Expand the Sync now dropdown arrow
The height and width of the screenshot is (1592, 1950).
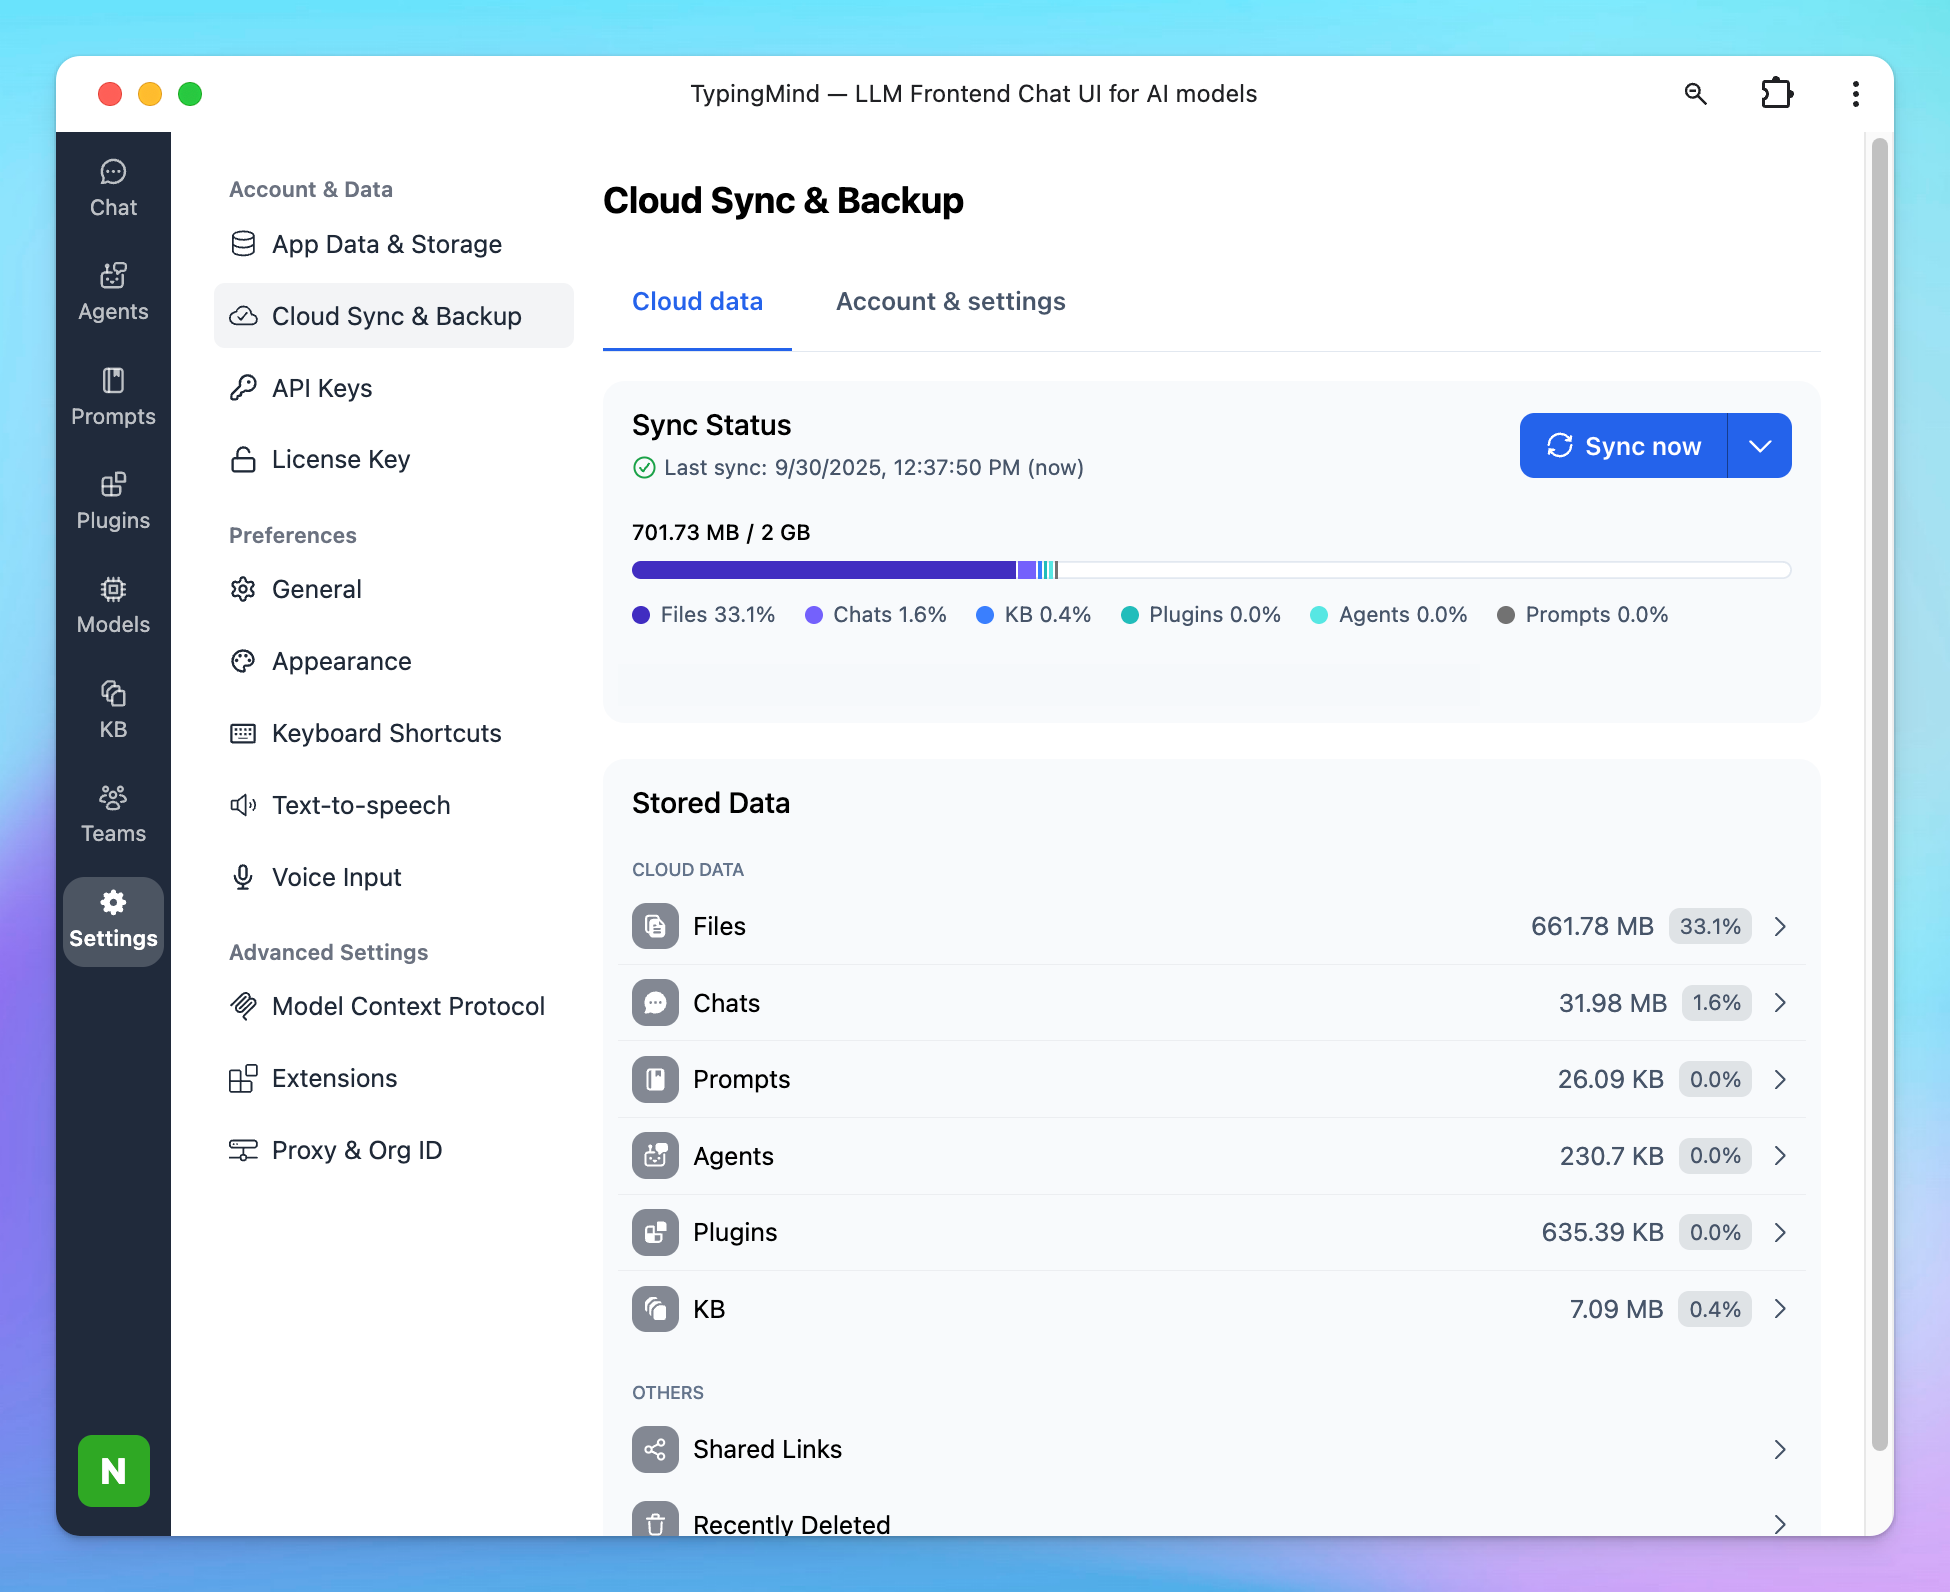click(x=1760, y=446)
